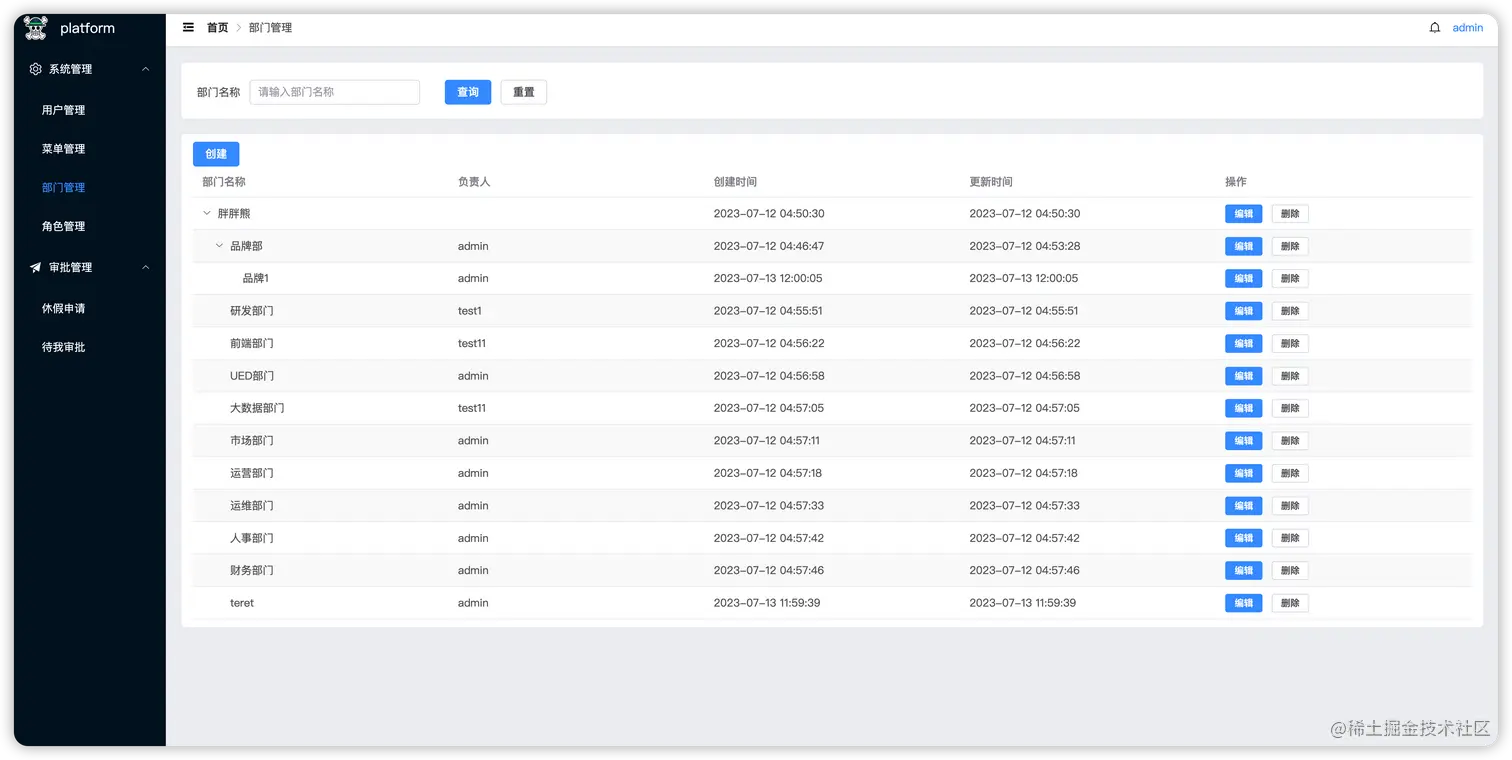Edit the 品牌1 department
This screenshot has height=760, width=1512.
tap(1243, 279)
